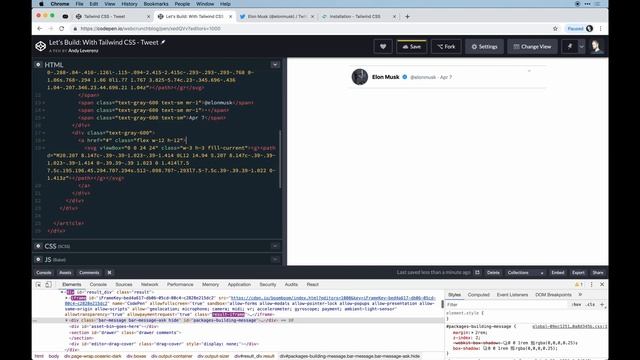The width and height of the screenshot is (640, 360).
Task: Toggle .cls class editor in Styles
Action: pos(590,304)
